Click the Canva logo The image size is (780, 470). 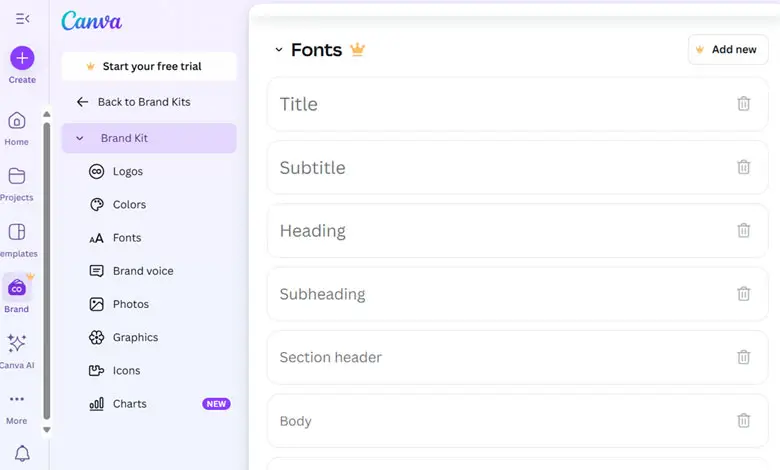tap(92, 21)
